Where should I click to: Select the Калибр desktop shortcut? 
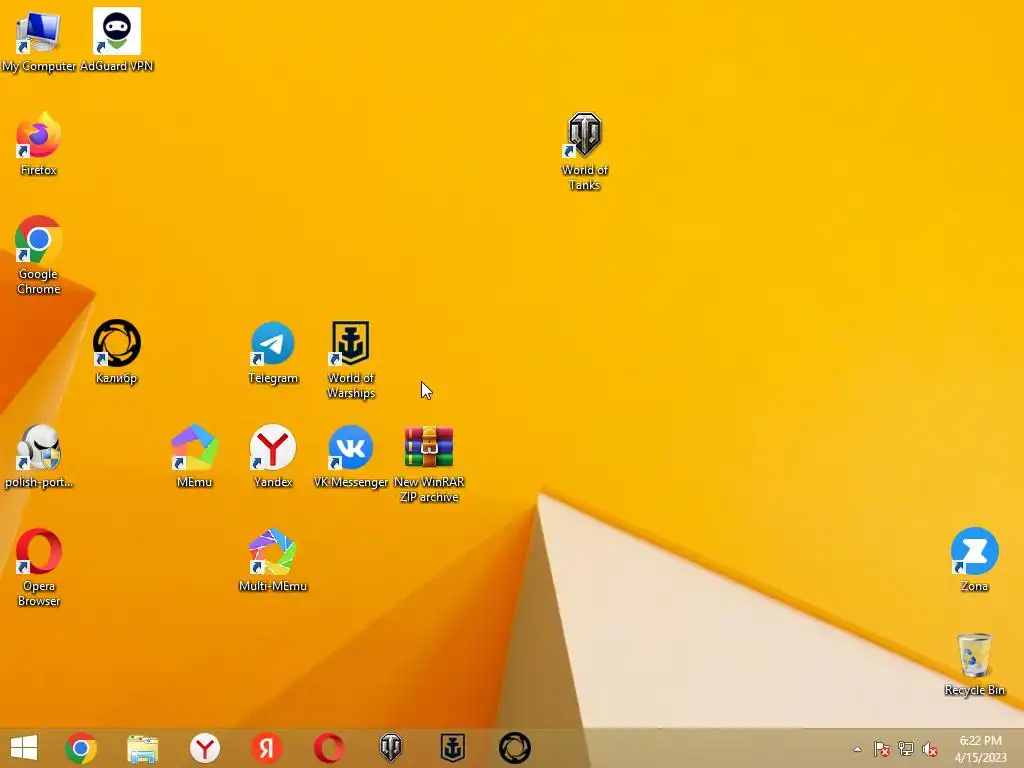[116, 352]
